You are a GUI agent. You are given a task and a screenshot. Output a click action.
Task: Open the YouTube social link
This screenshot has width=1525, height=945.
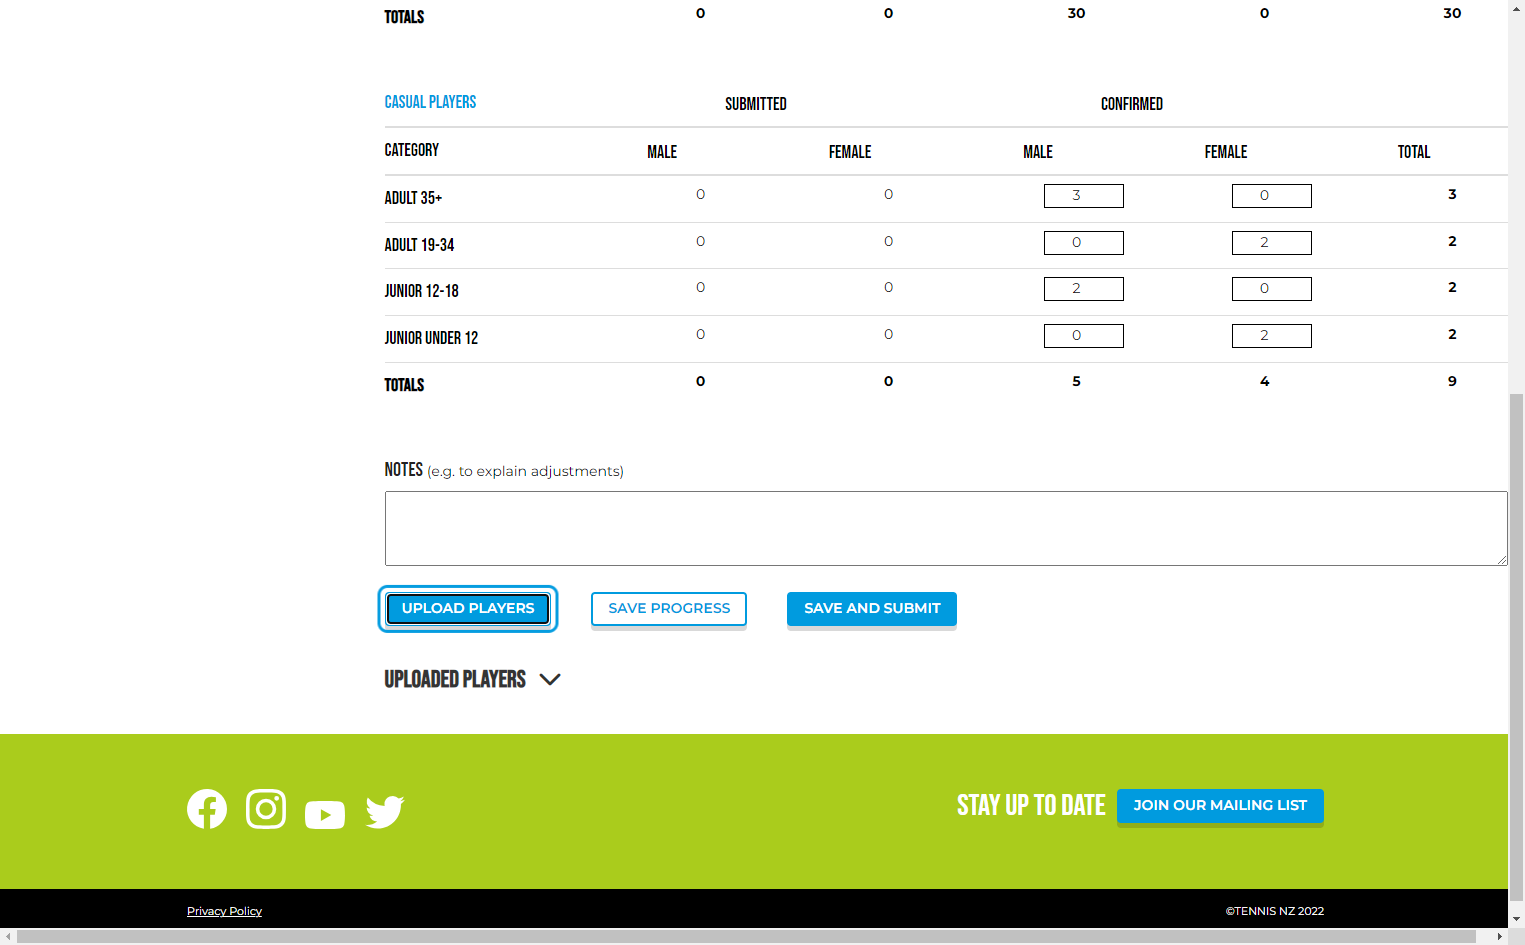tap(325, 815)
